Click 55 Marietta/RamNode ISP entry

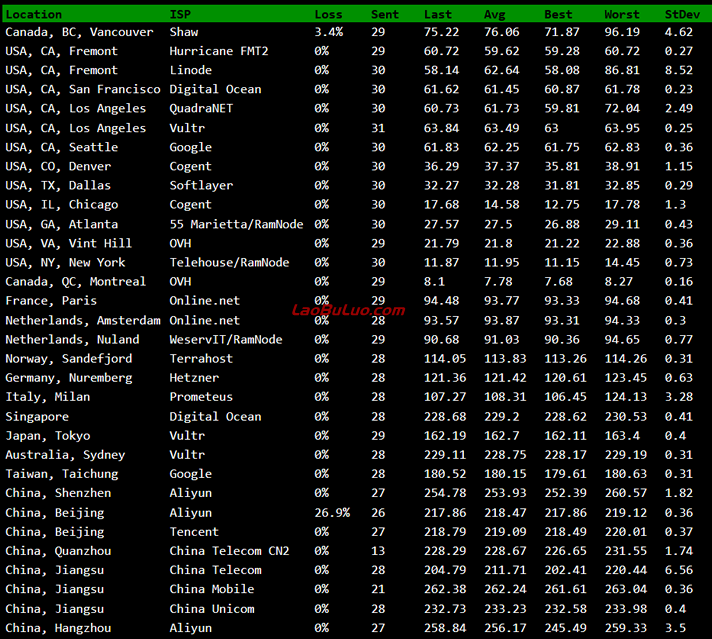click(236, 224)
